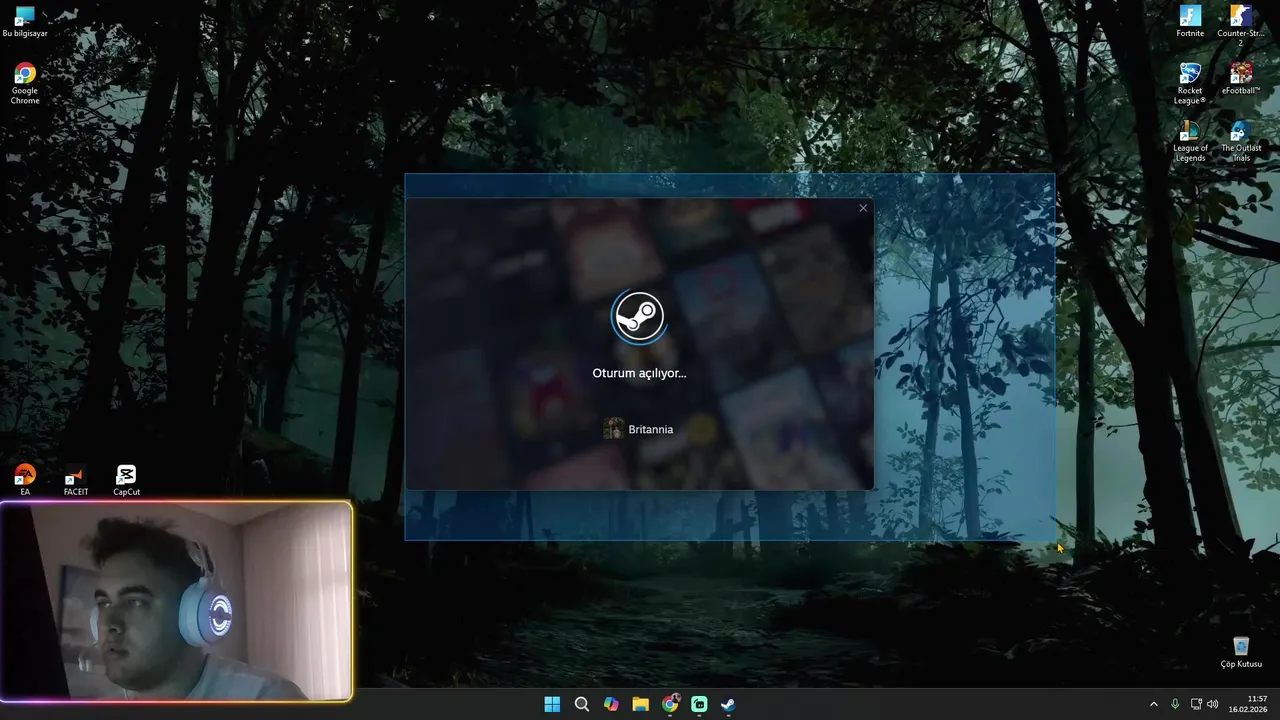Open League of Legends shortcut
Image resolution: width=1280 pixels, height=720 pixels.
(1190, 140)
